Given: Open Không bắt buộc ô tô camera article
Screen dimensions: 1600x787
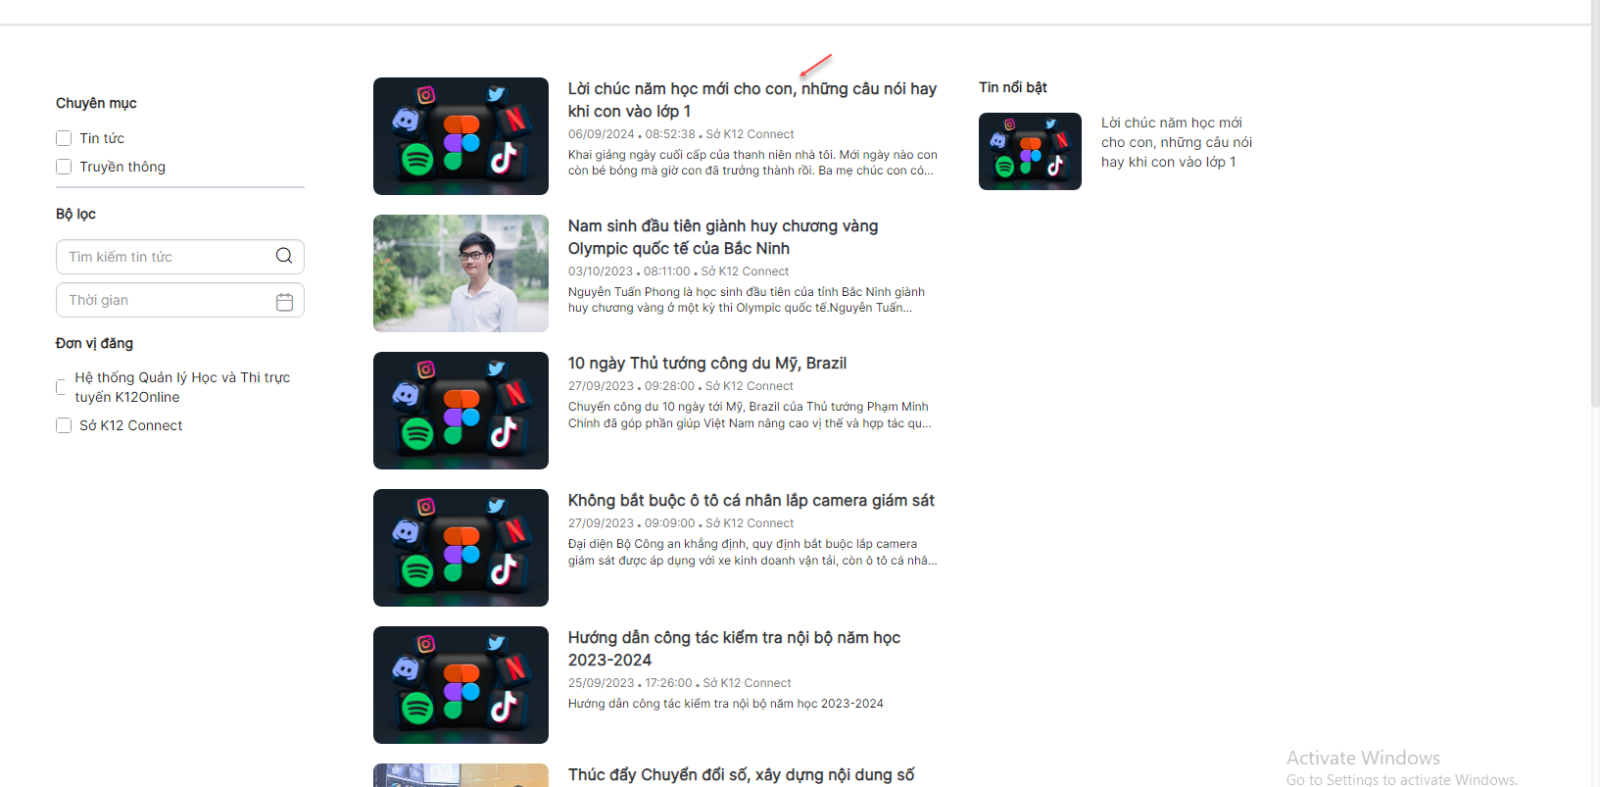Looking at the screenshot, I should (x=750, y=500).
